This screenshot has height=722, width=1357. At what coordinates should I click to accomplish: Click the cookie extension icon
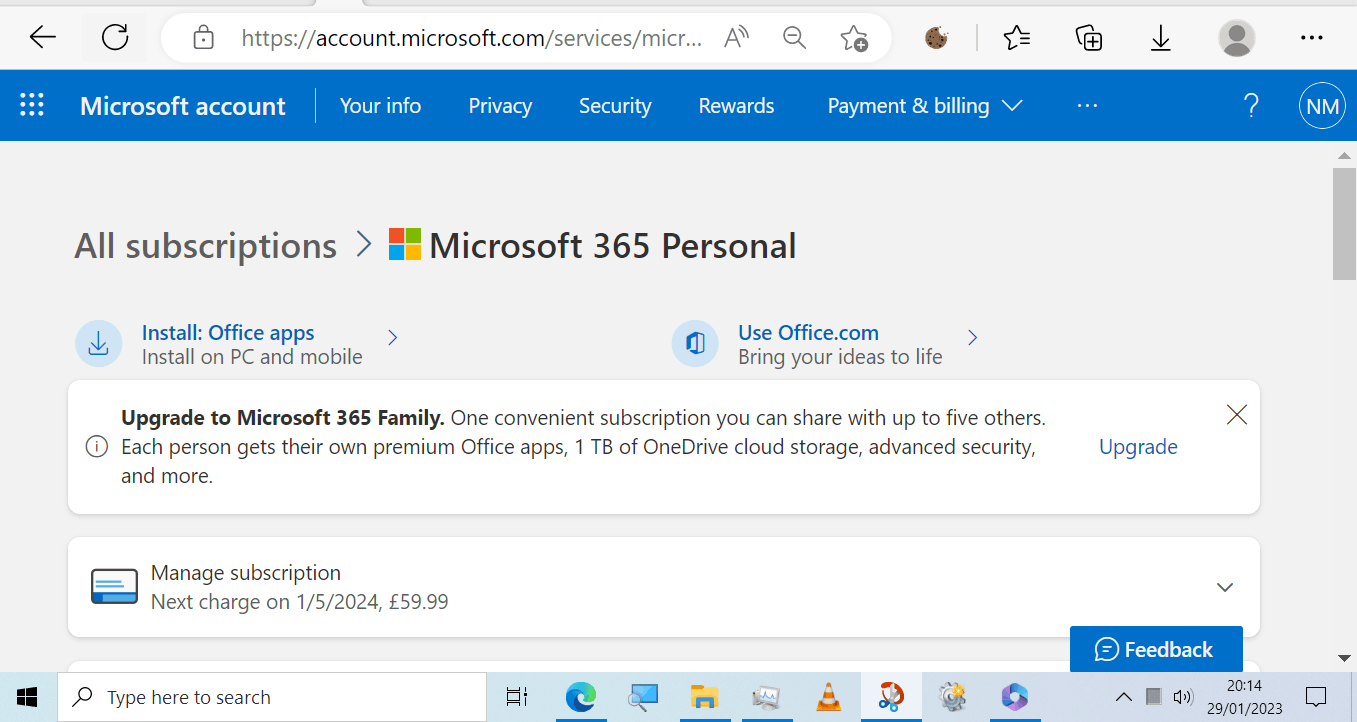coord(937,38)
